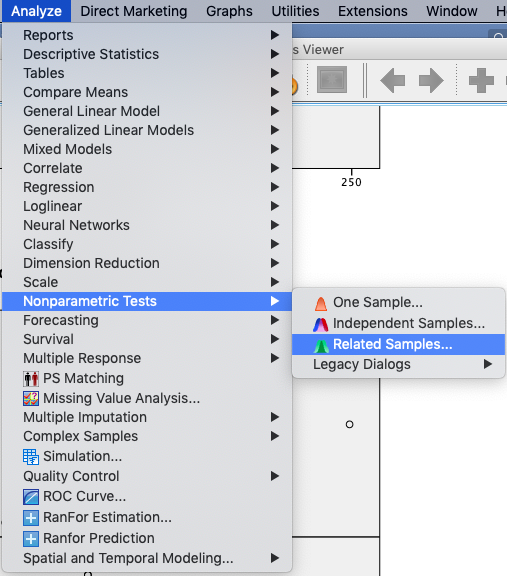
Task: Click the back arrow in Viewer toolbar
Action: [392, 80]
